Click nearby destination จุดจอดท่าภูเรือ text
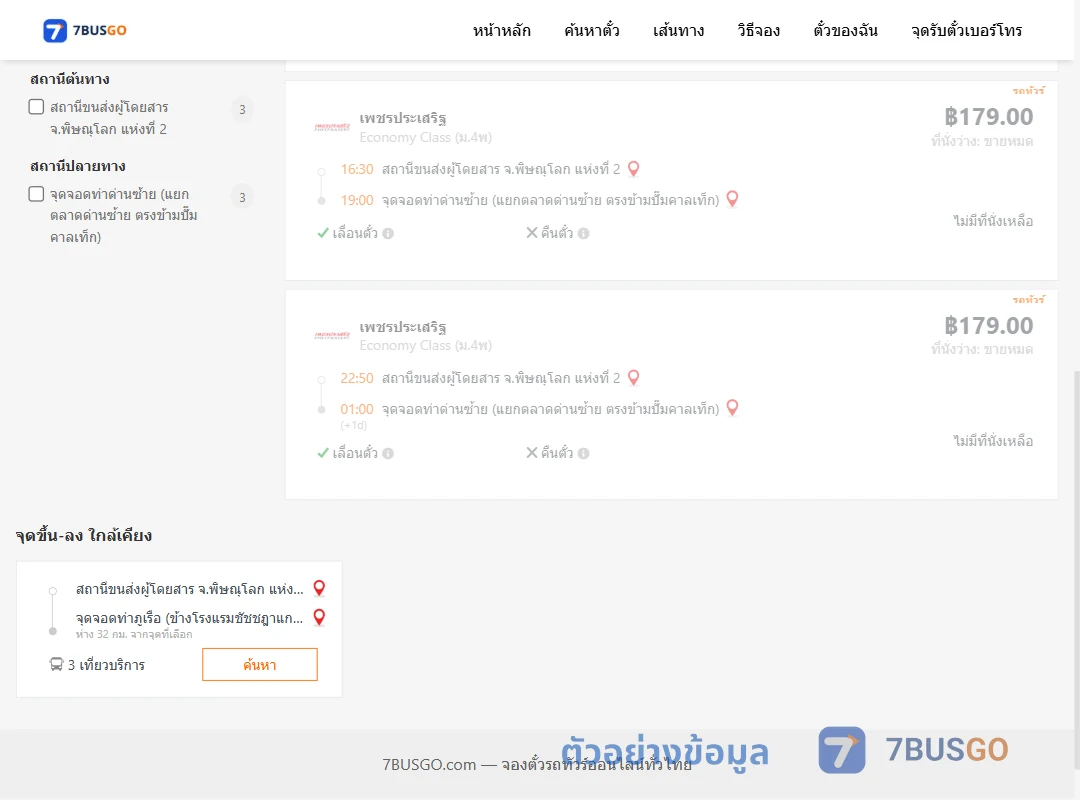 pos(189,618)
